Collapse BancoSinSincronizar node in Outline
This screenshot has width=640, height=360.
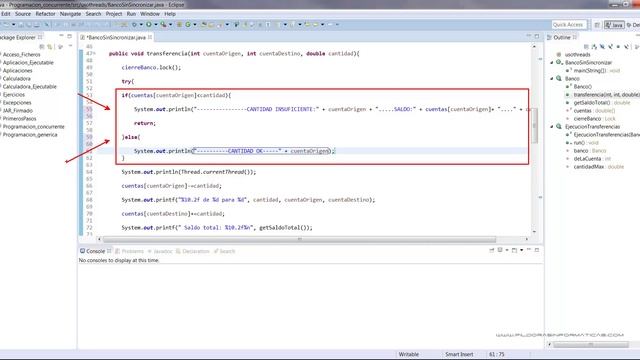click(x=552, y=62)
